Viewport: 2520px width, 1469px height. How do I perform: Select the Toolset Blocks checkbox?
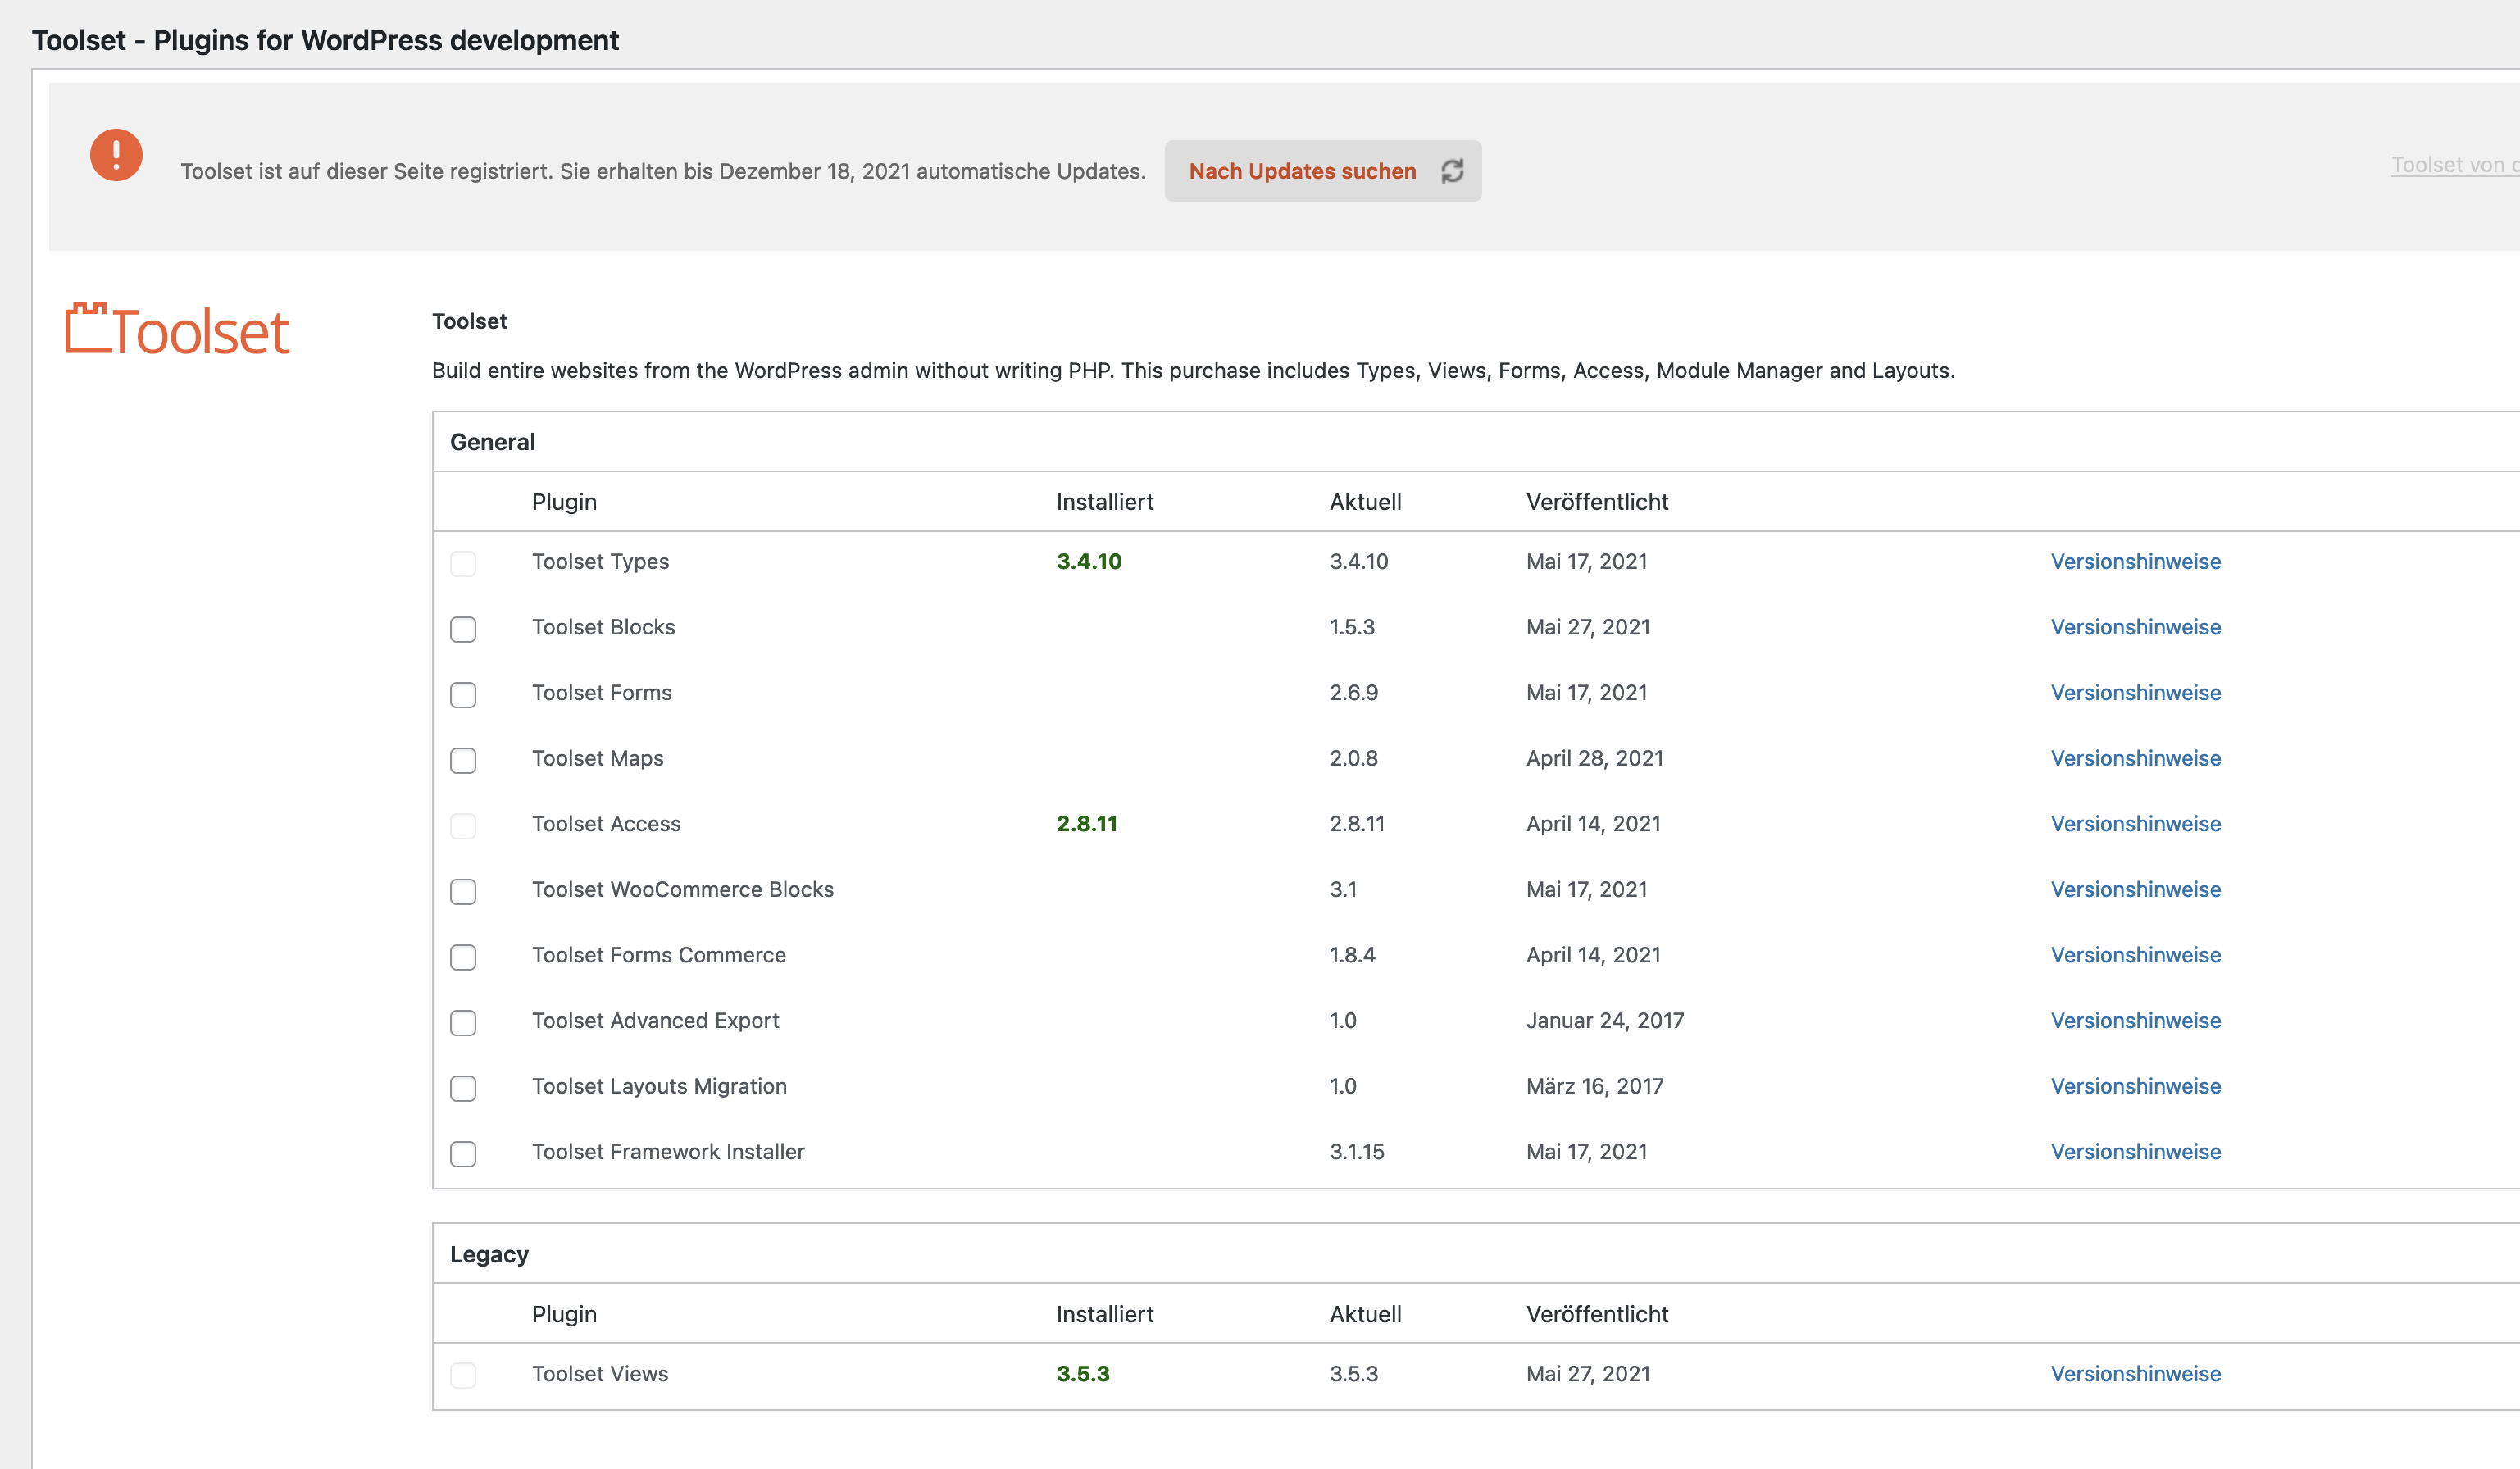point(463,629)
